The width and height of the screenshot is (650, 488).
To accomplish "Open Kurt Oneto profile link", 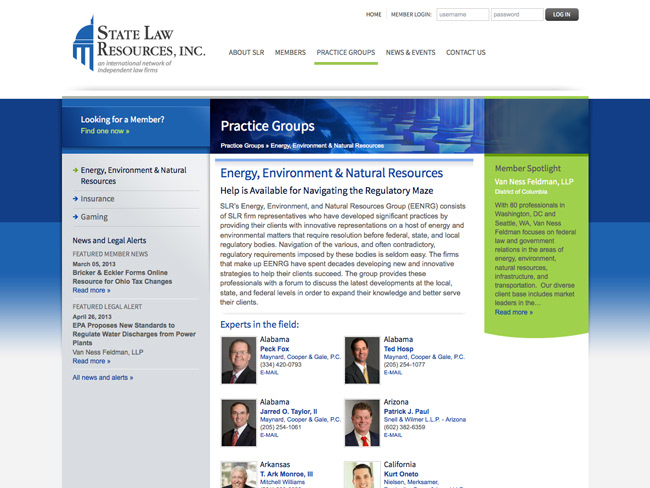I will tap(401, 474).
